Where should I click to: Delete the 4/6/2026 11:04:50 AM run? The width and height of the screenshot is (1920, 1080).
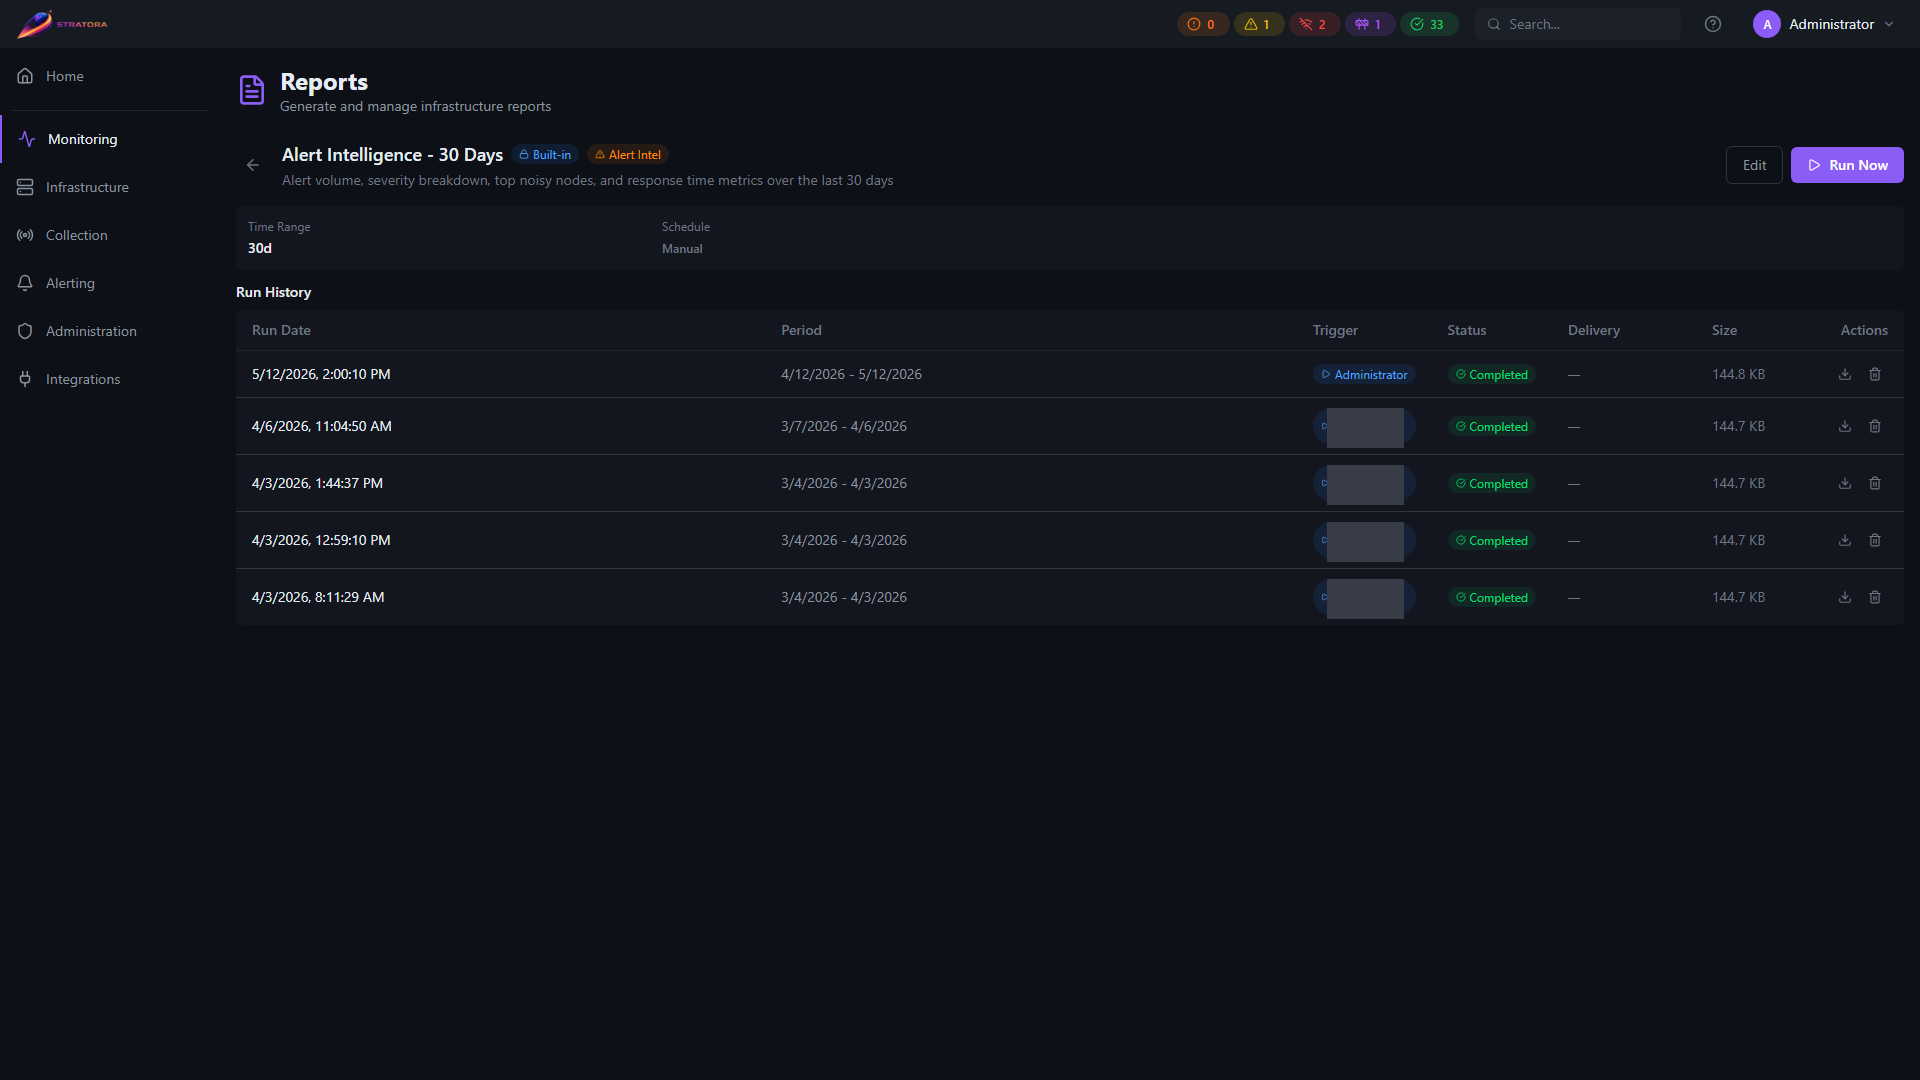(1875, 426)
